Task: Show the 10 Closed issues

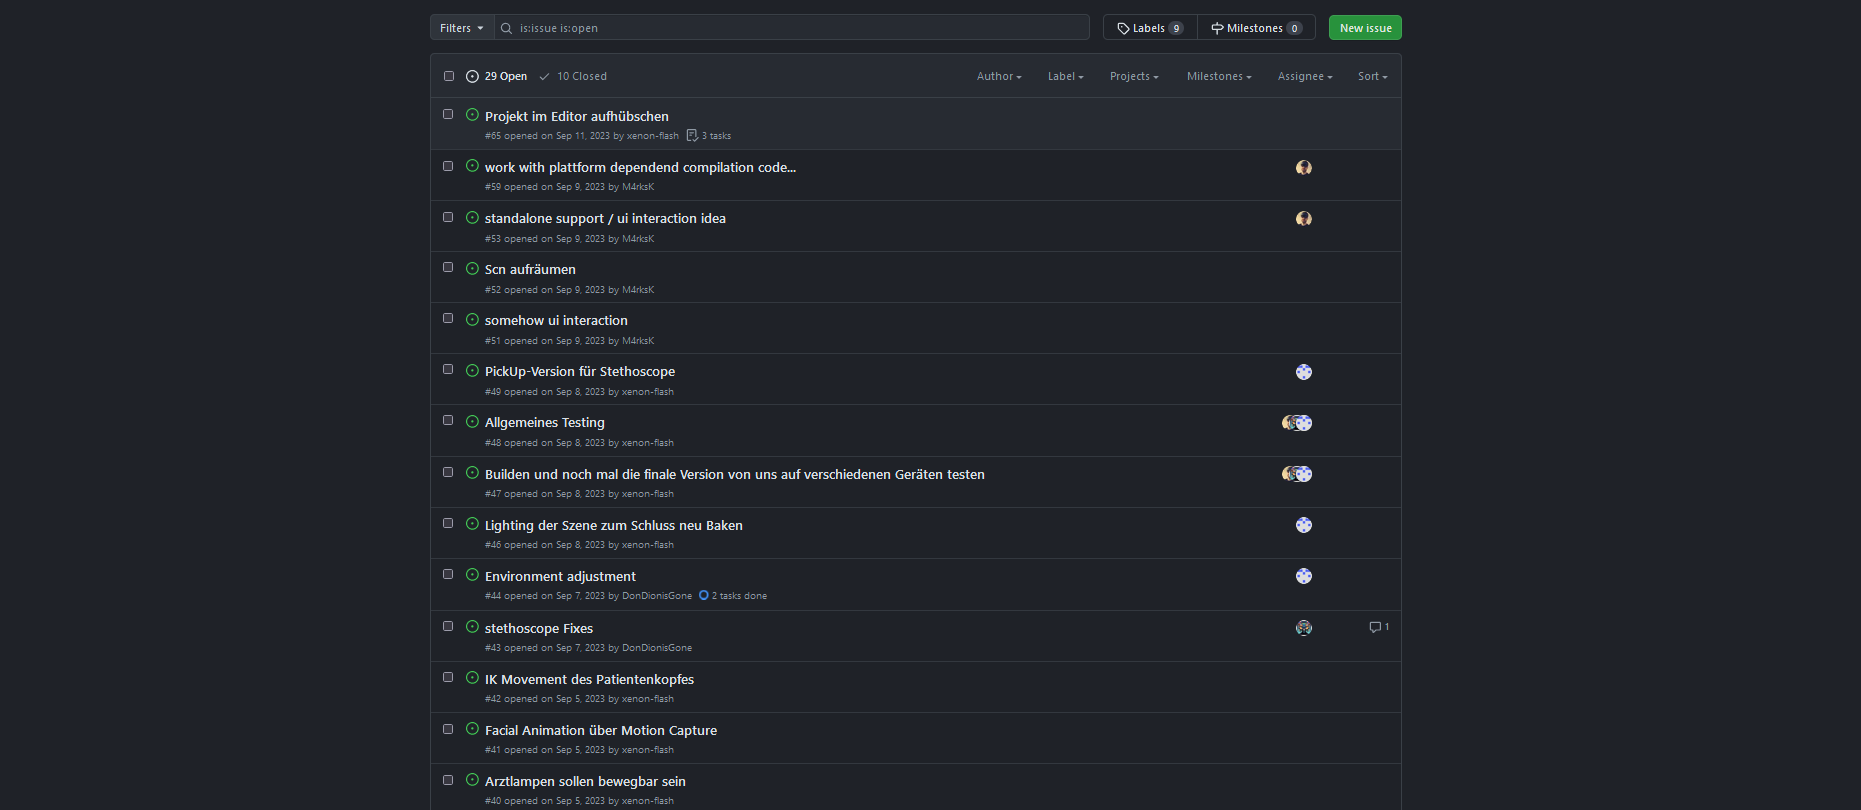Action: click(x=573, y=77)
